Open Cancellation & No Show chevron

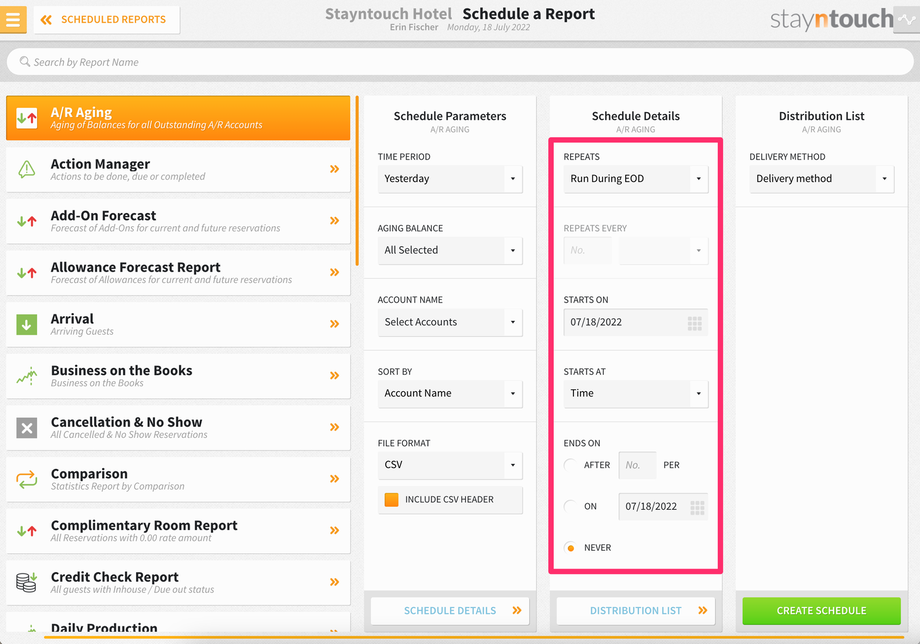(x=334, y=427)
